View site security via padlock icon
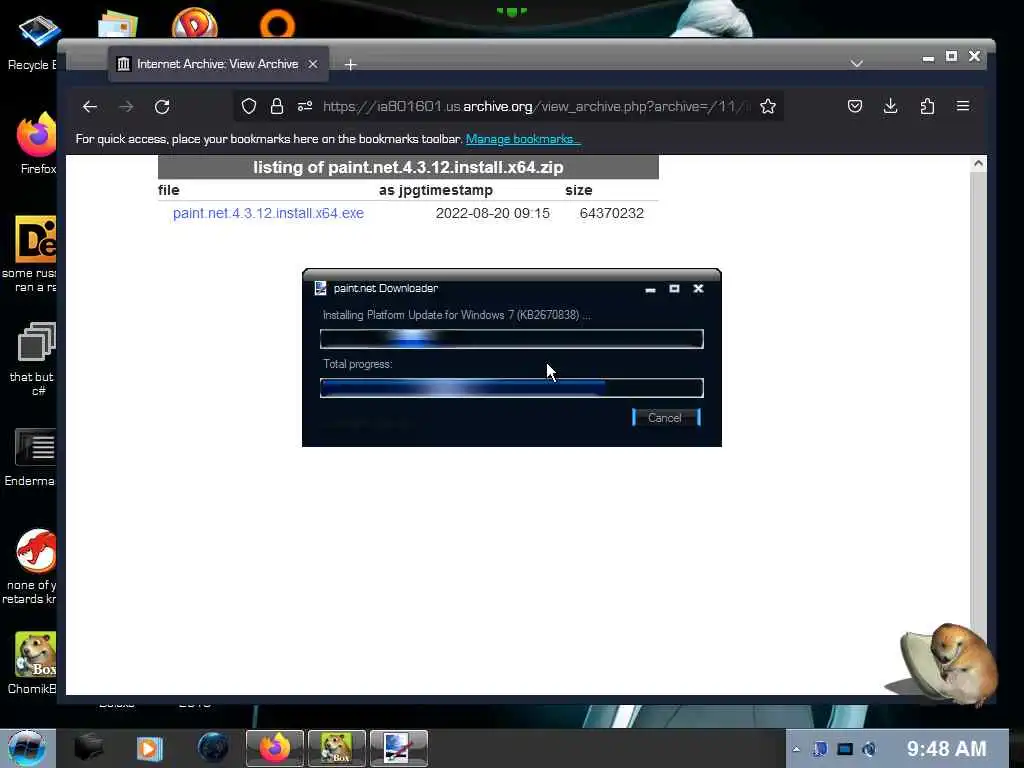Image resolution: width=1024 pixels, height=768 pixels. (x=277, y=106)
